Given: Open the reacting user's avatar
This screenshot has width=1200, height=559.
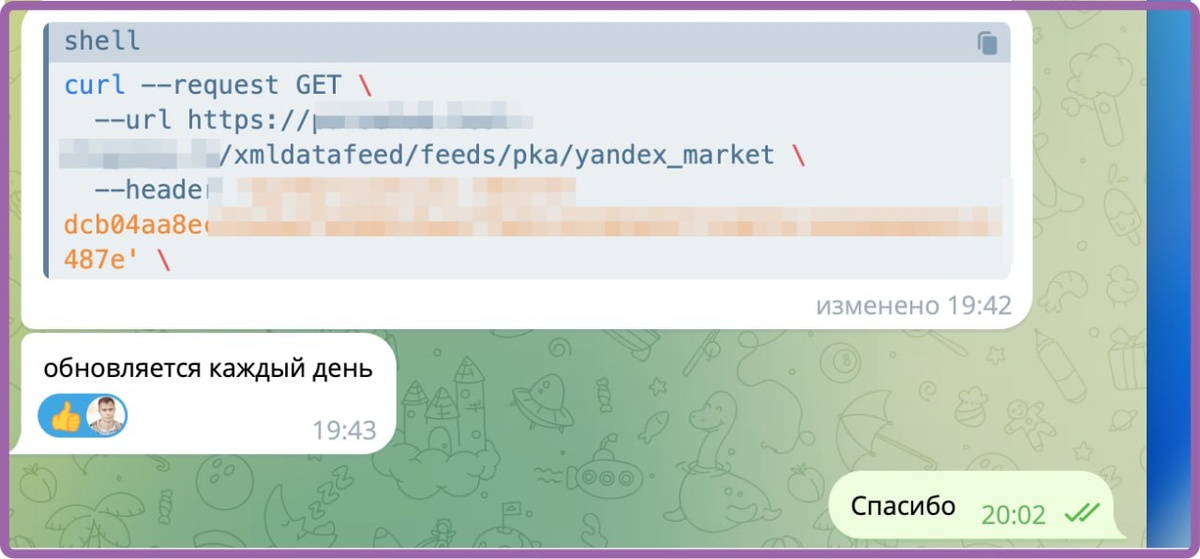Looking at the screenshot, I should (106, 416).
